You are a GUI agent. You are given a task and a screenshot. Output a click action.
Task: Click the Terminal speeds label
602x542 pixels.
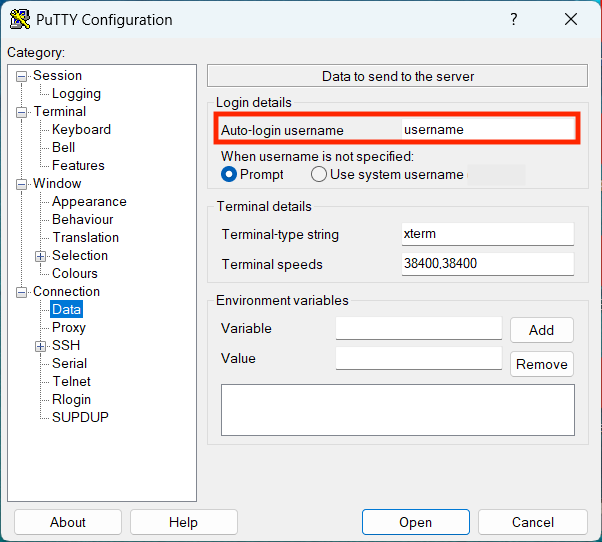(272, 264)
